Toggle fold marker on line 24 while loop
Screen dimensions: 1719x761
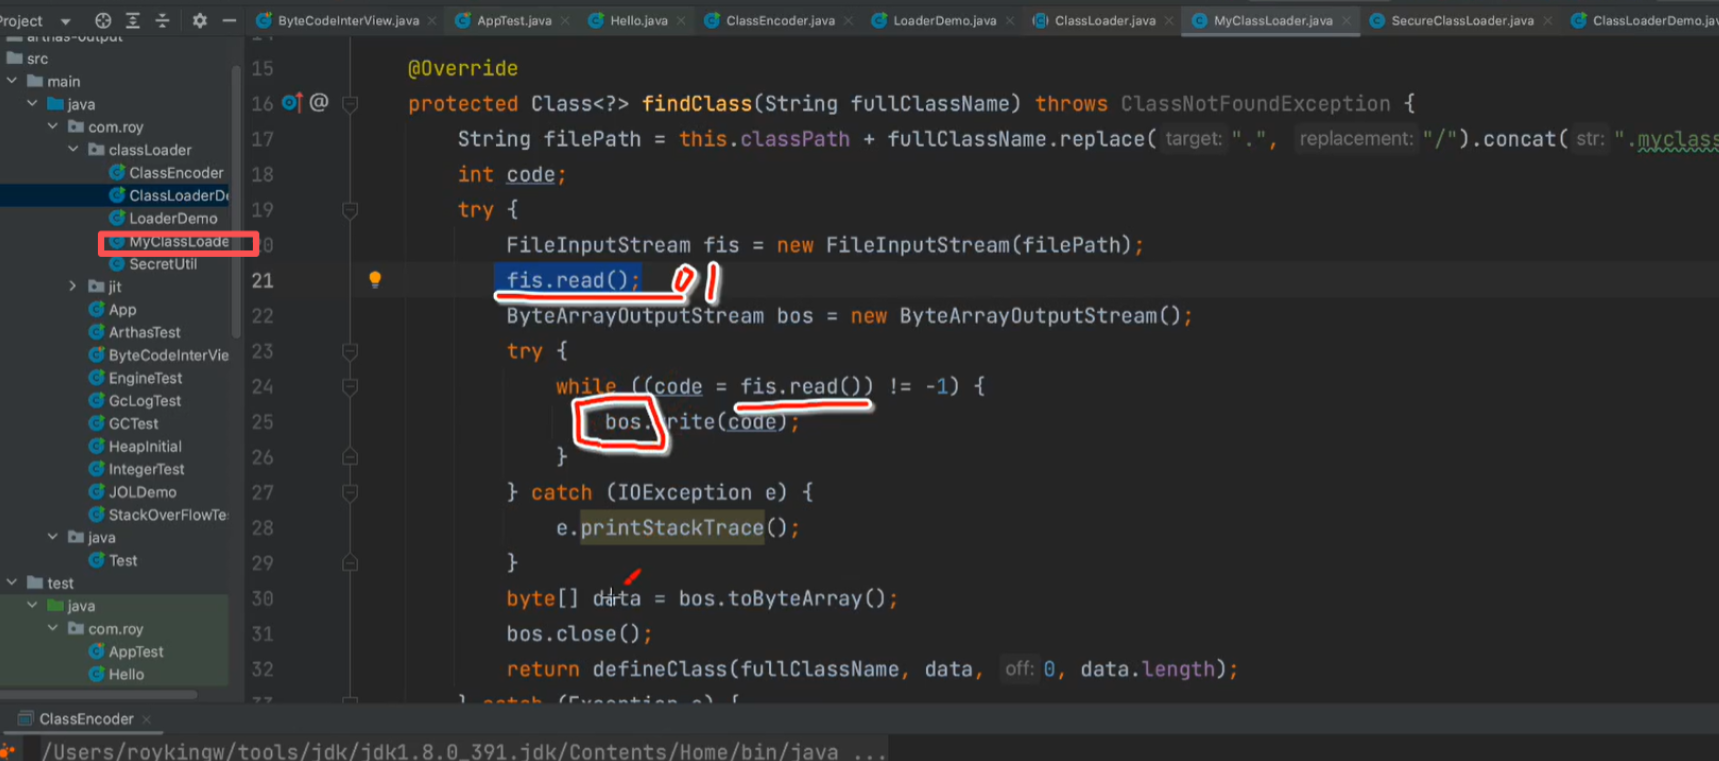pyautogui.click(x=350, y=386)
